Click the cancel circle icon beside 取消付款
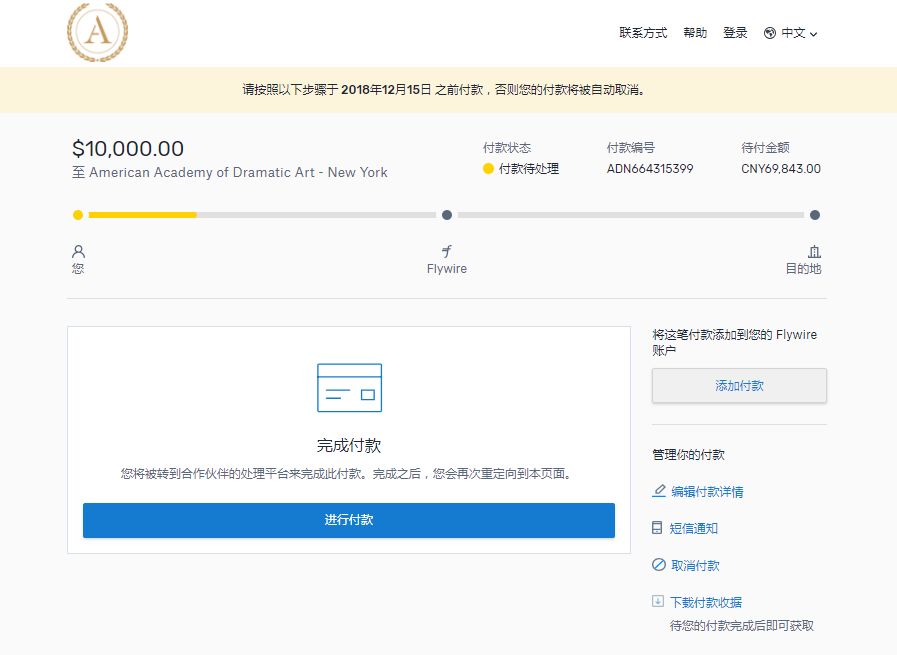This screenshot has width=897, height=655. point(657,565)
